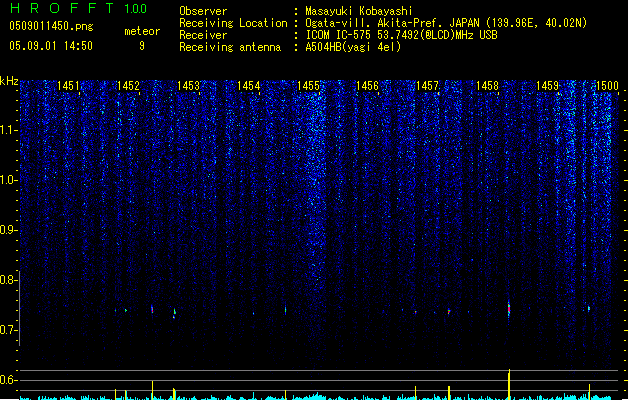Click the 1.1 kHz axis label
Screen dimensions: 629x400
pos(9,130)
